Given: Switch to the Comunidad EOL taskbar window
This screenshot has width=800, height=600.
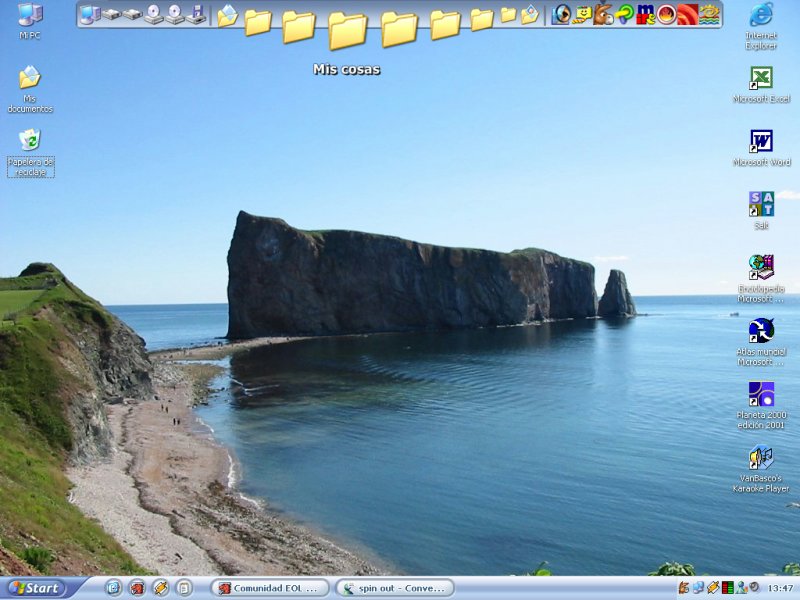Looking at the screenshot, I should 270,588.
